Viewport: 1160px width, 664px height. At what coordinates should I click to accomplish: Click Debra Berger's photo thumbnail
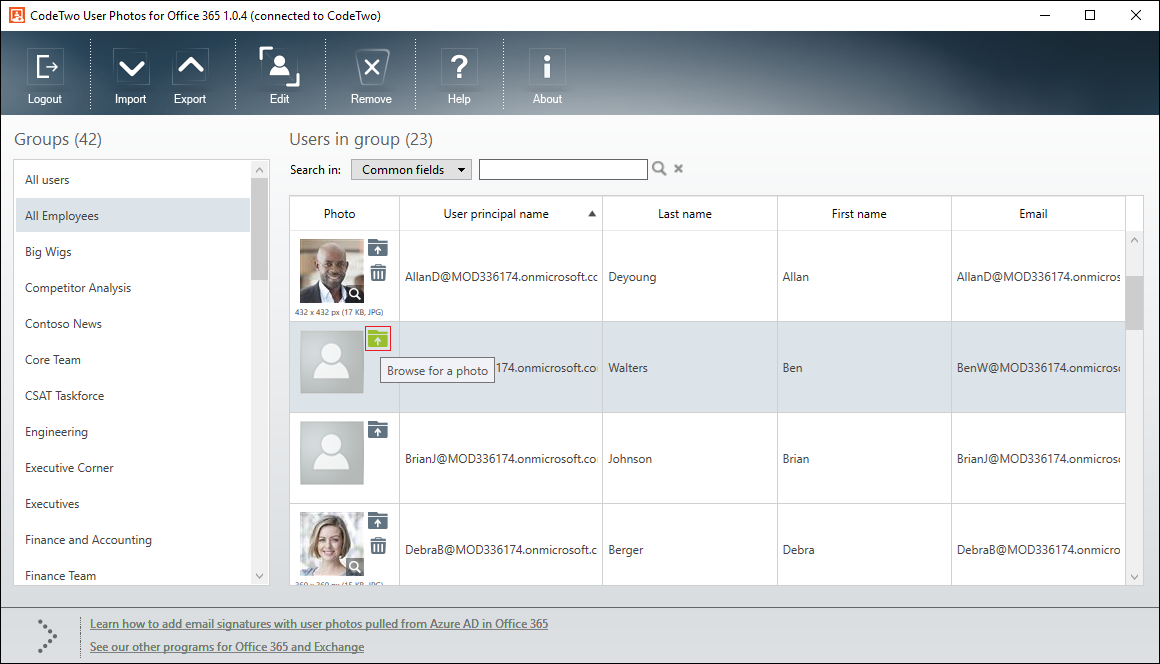click(x=331, y=543)
